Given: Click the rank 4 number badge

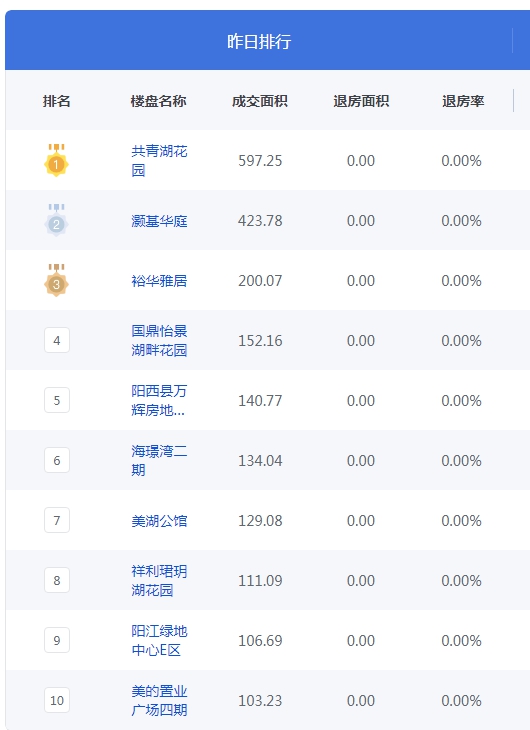Looking at the screenshot, I should 57,340.
